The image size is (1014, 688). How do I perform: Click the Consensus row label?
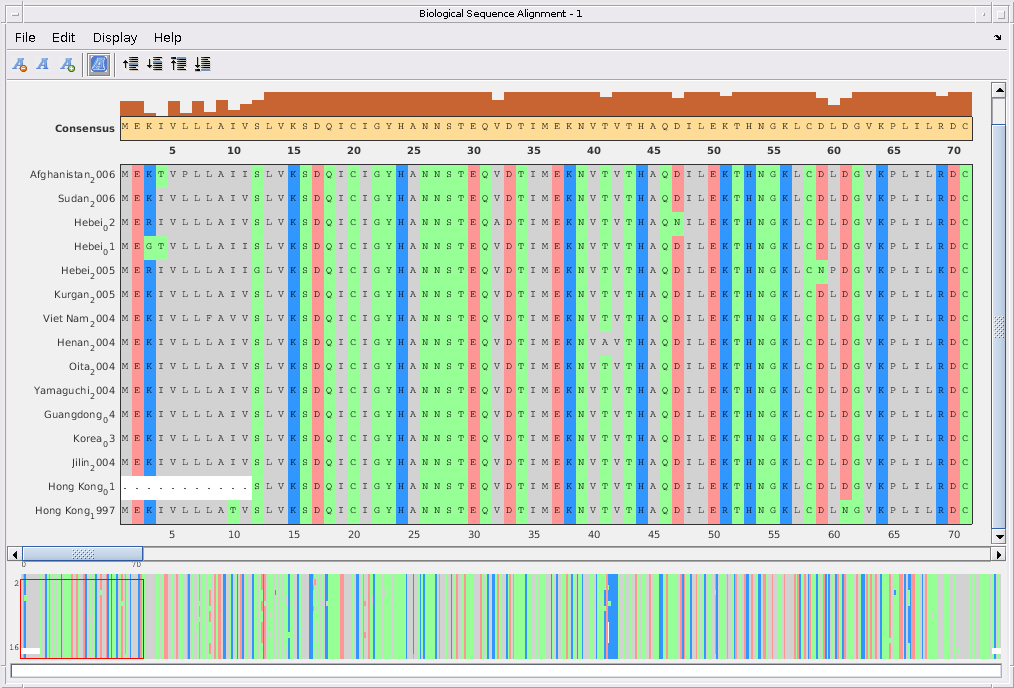85,128
